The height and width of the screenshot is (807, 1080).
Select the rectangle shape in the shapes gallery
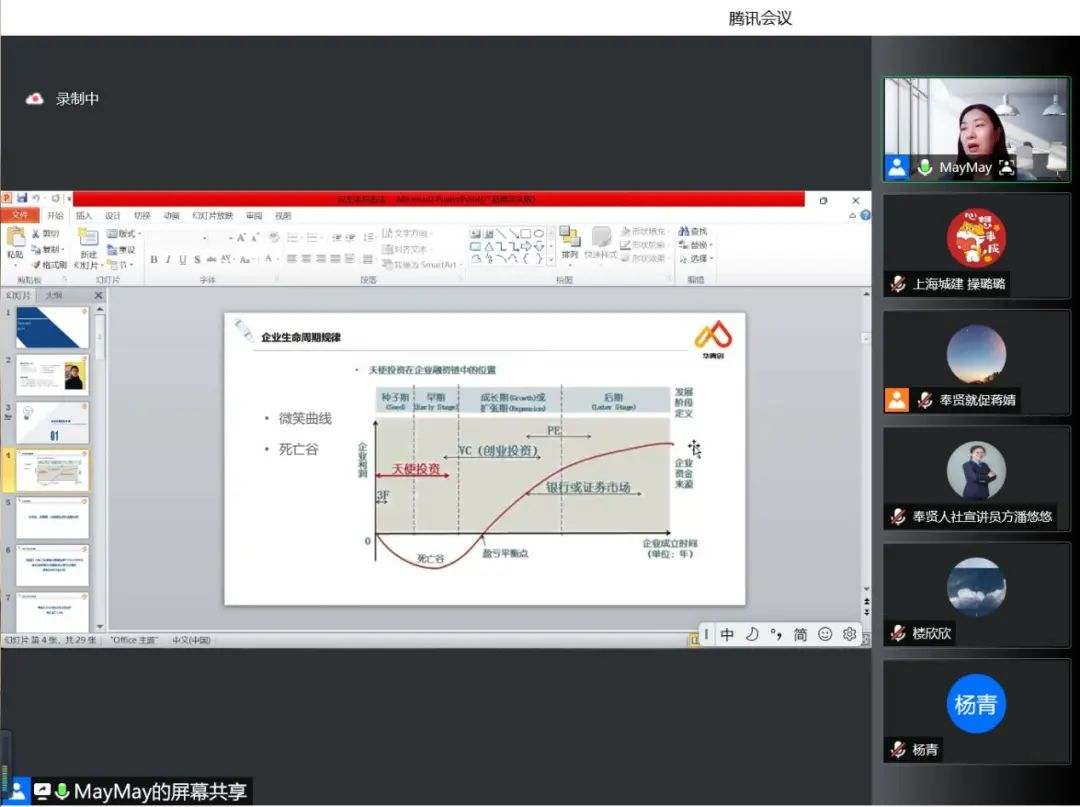coord(526,234)
